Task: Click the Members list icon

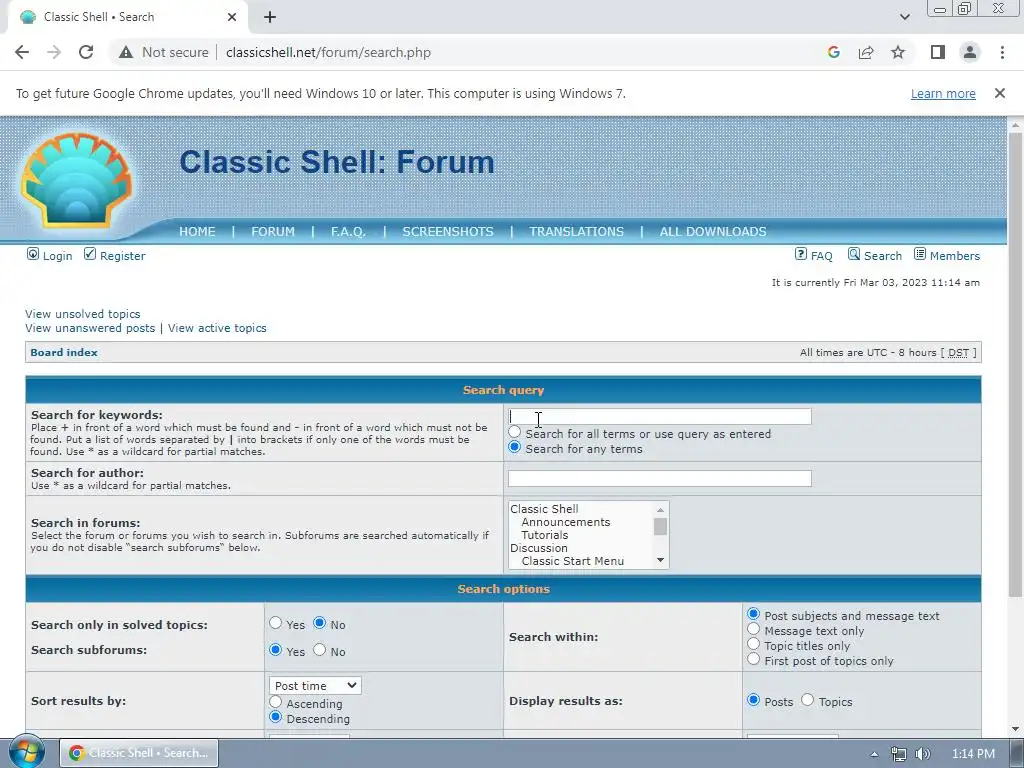Action: (920, 254)
